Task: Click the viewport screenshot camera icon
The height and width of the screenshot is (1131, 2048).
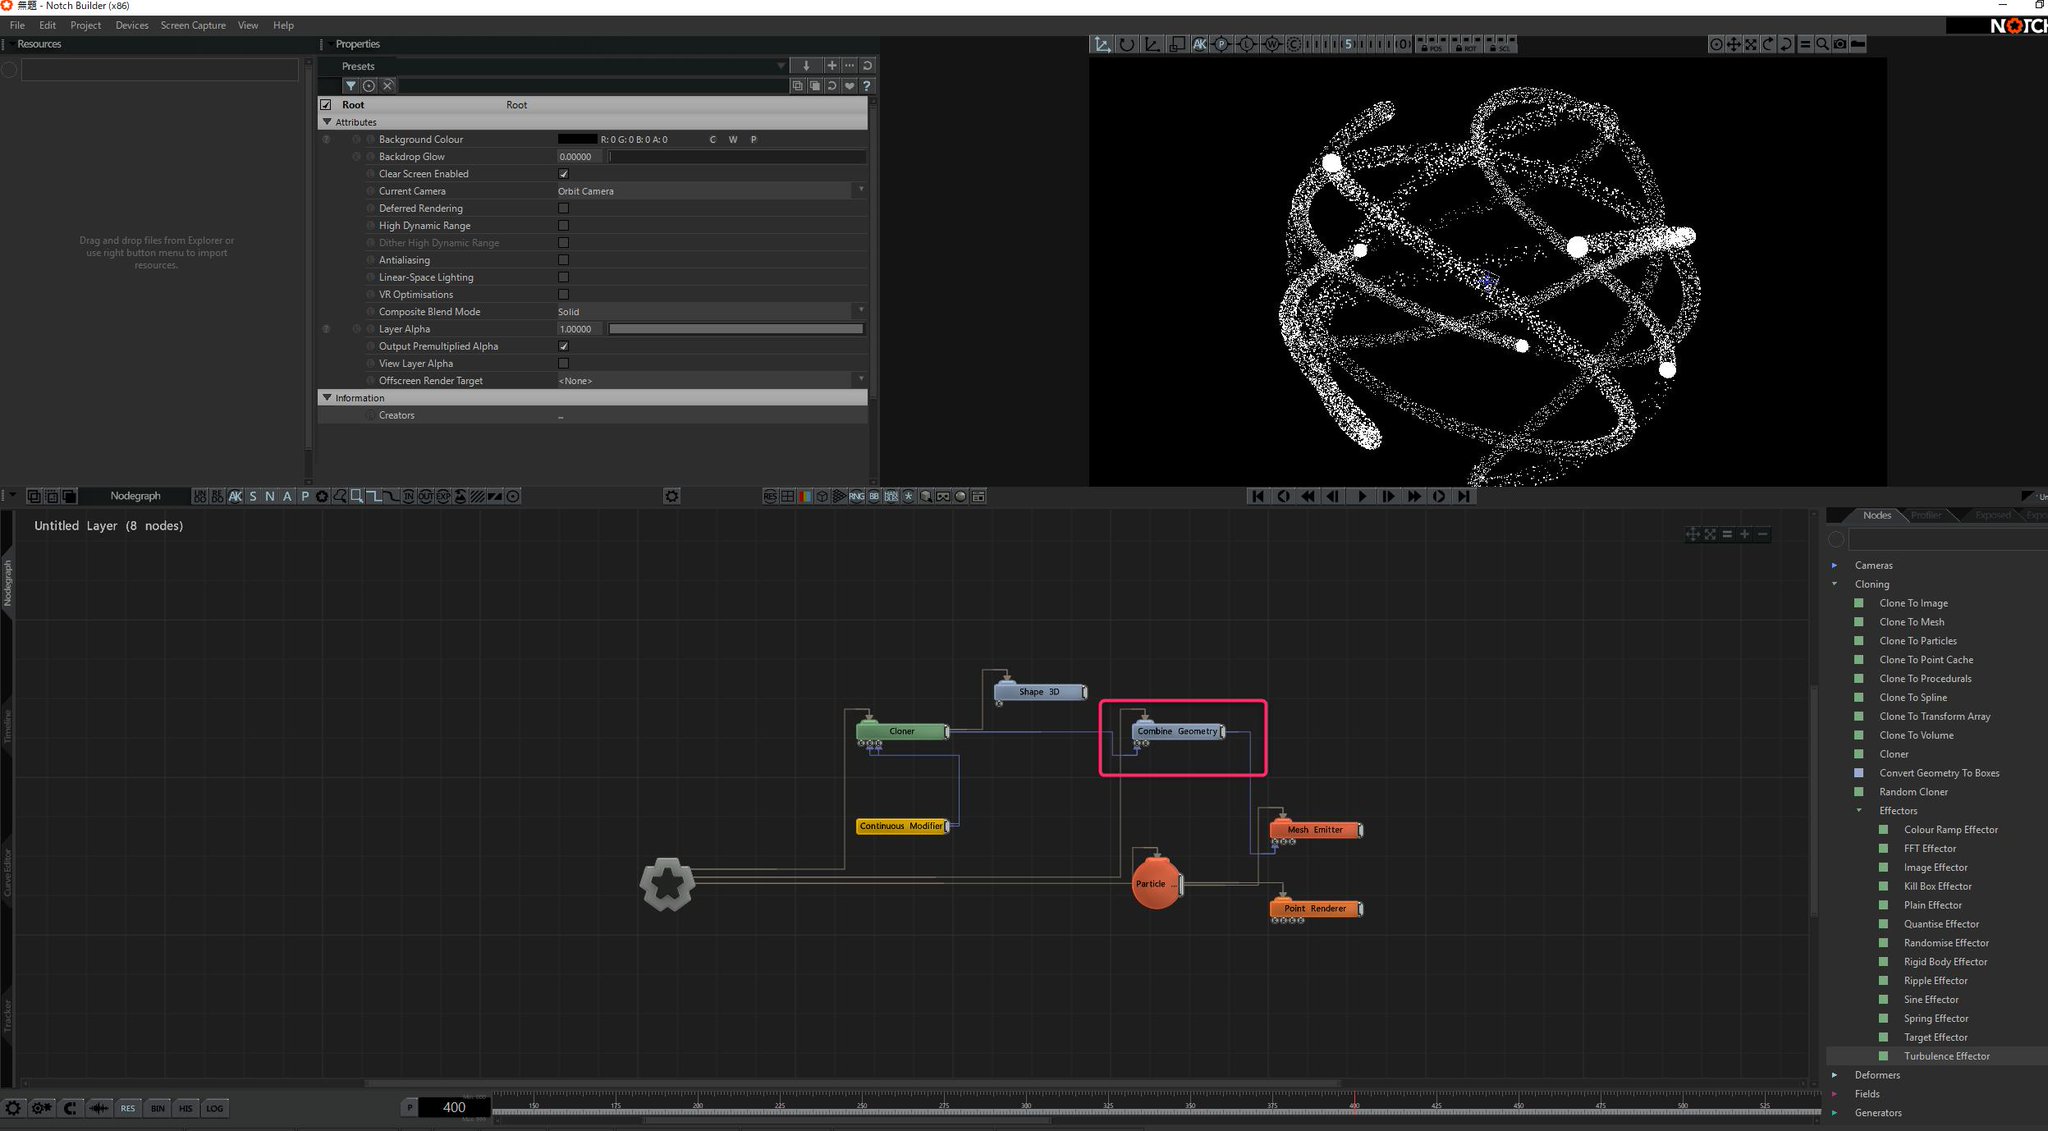Action: pyautogui.click(x=1840, y=44)
